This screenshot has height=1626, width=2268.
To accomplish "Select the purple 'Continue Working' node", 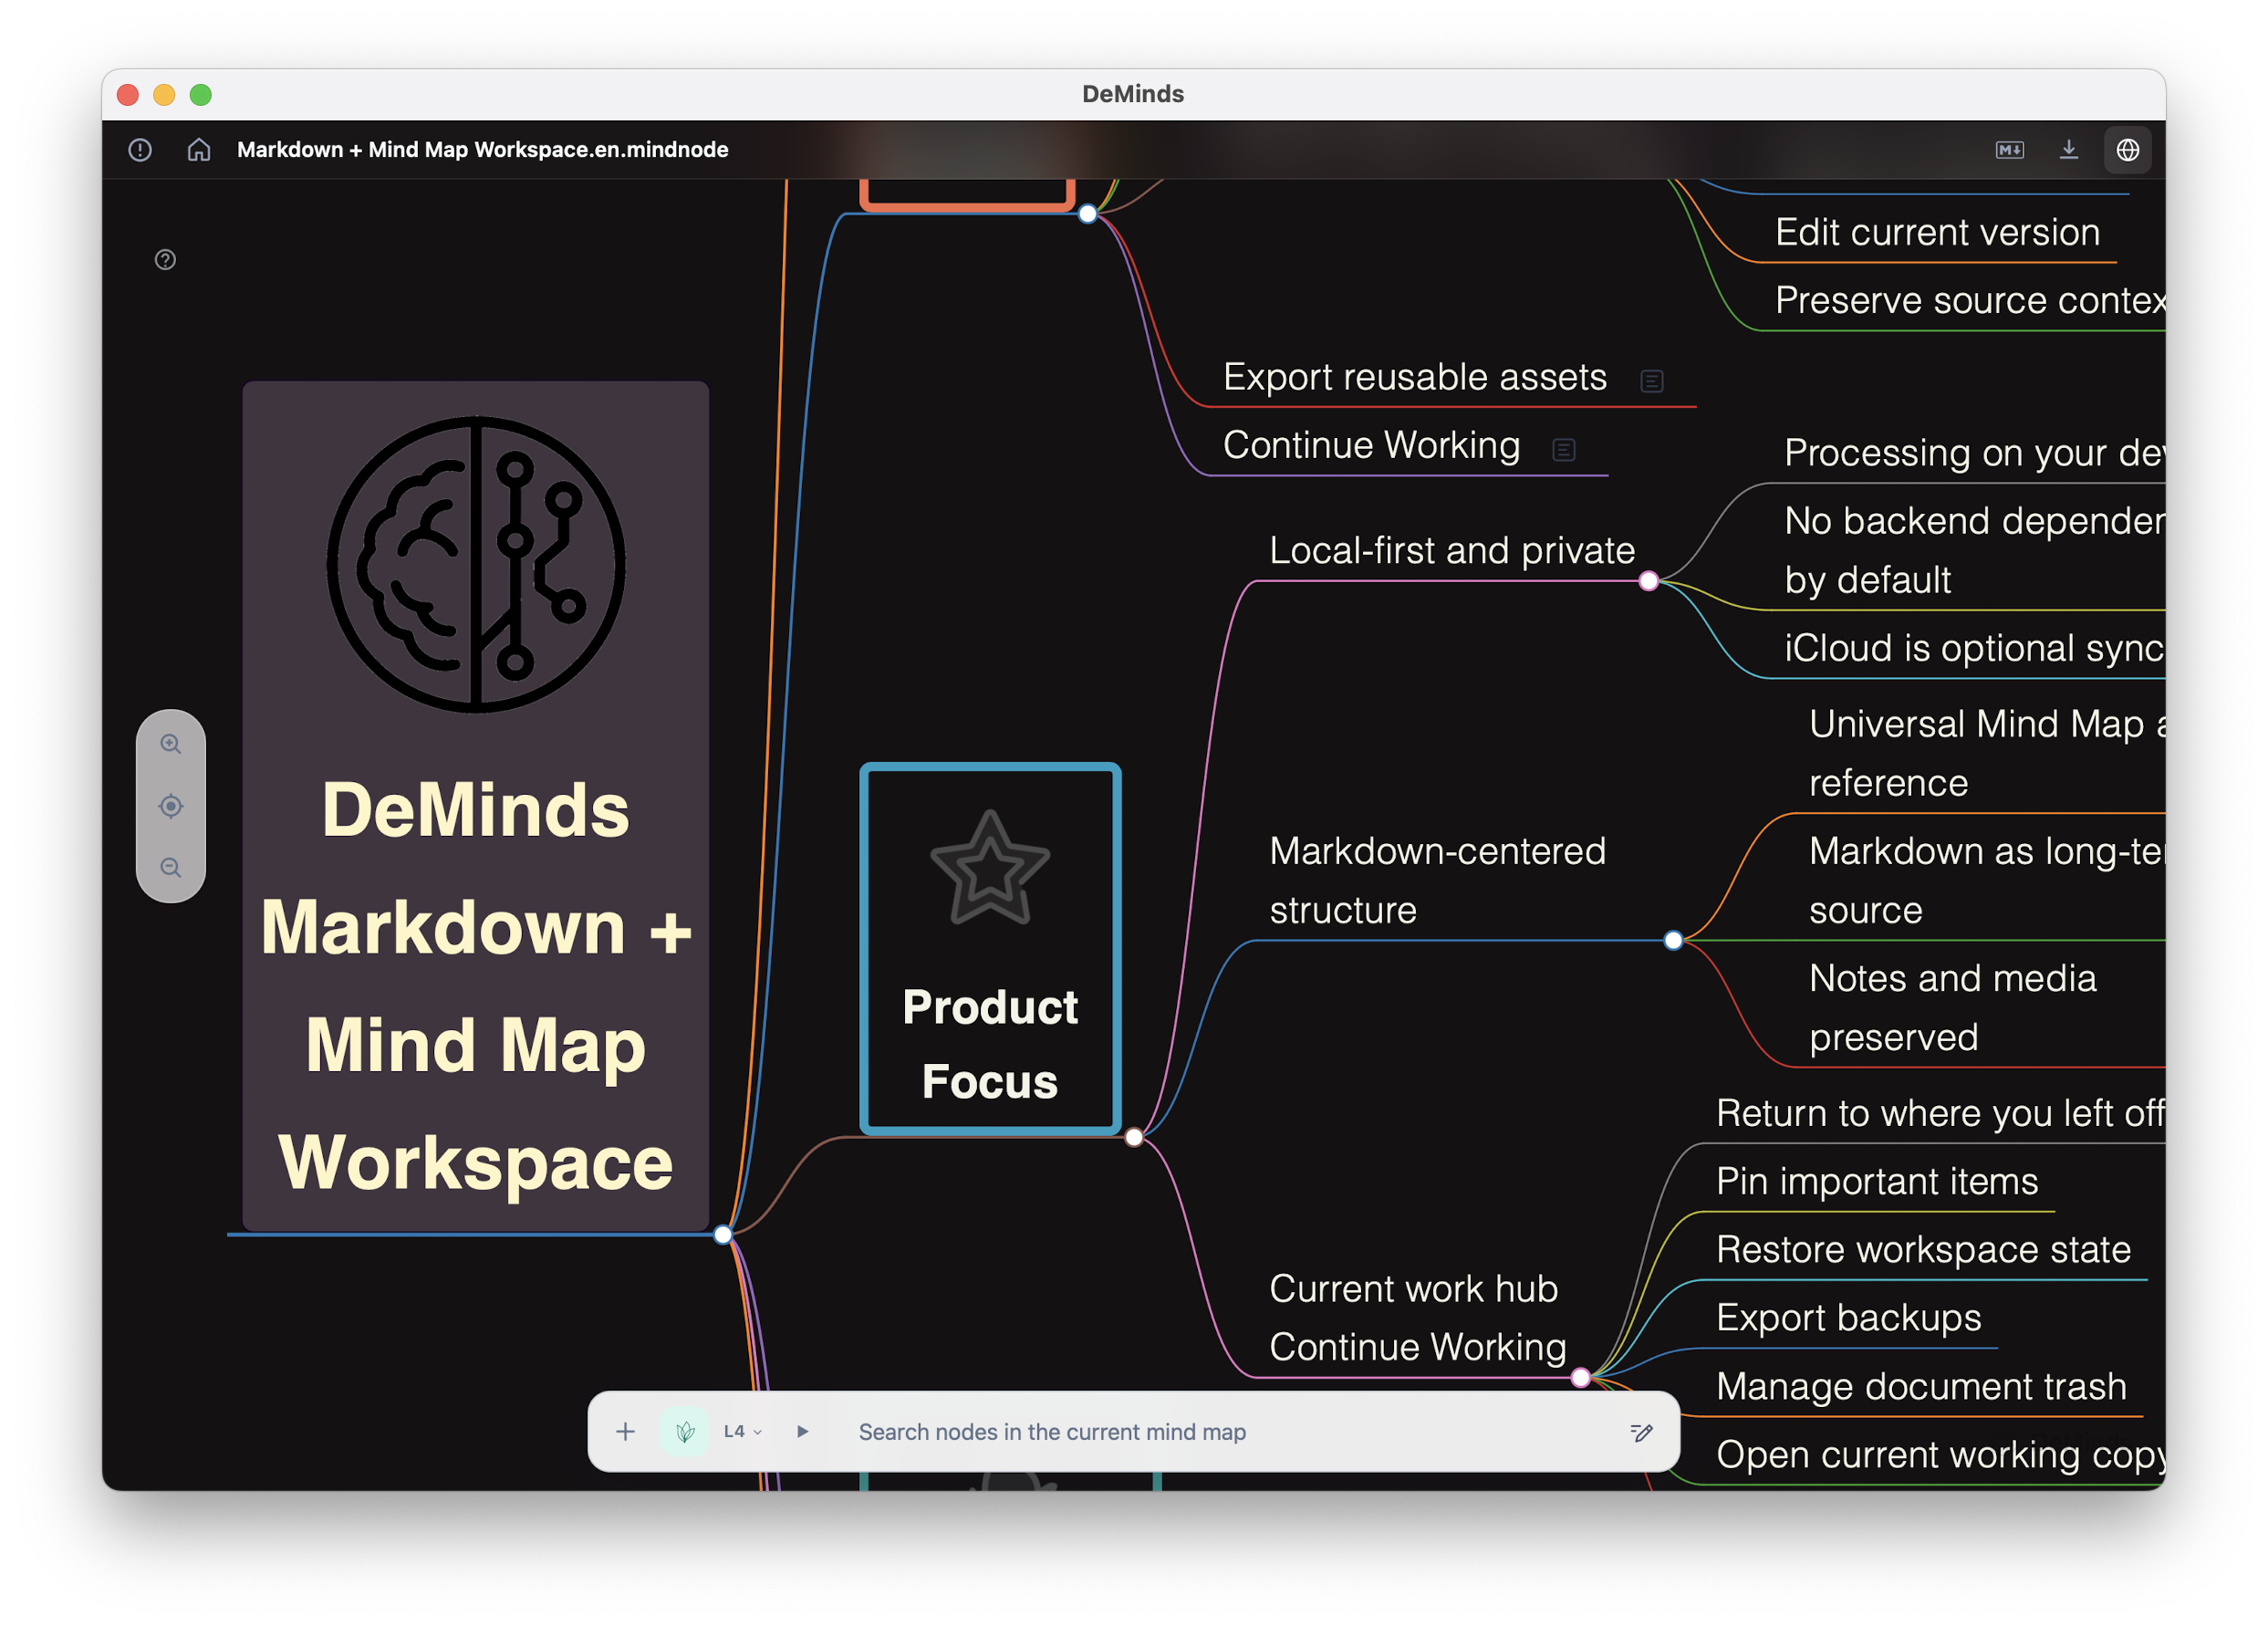I will [x=1371, y=445].
